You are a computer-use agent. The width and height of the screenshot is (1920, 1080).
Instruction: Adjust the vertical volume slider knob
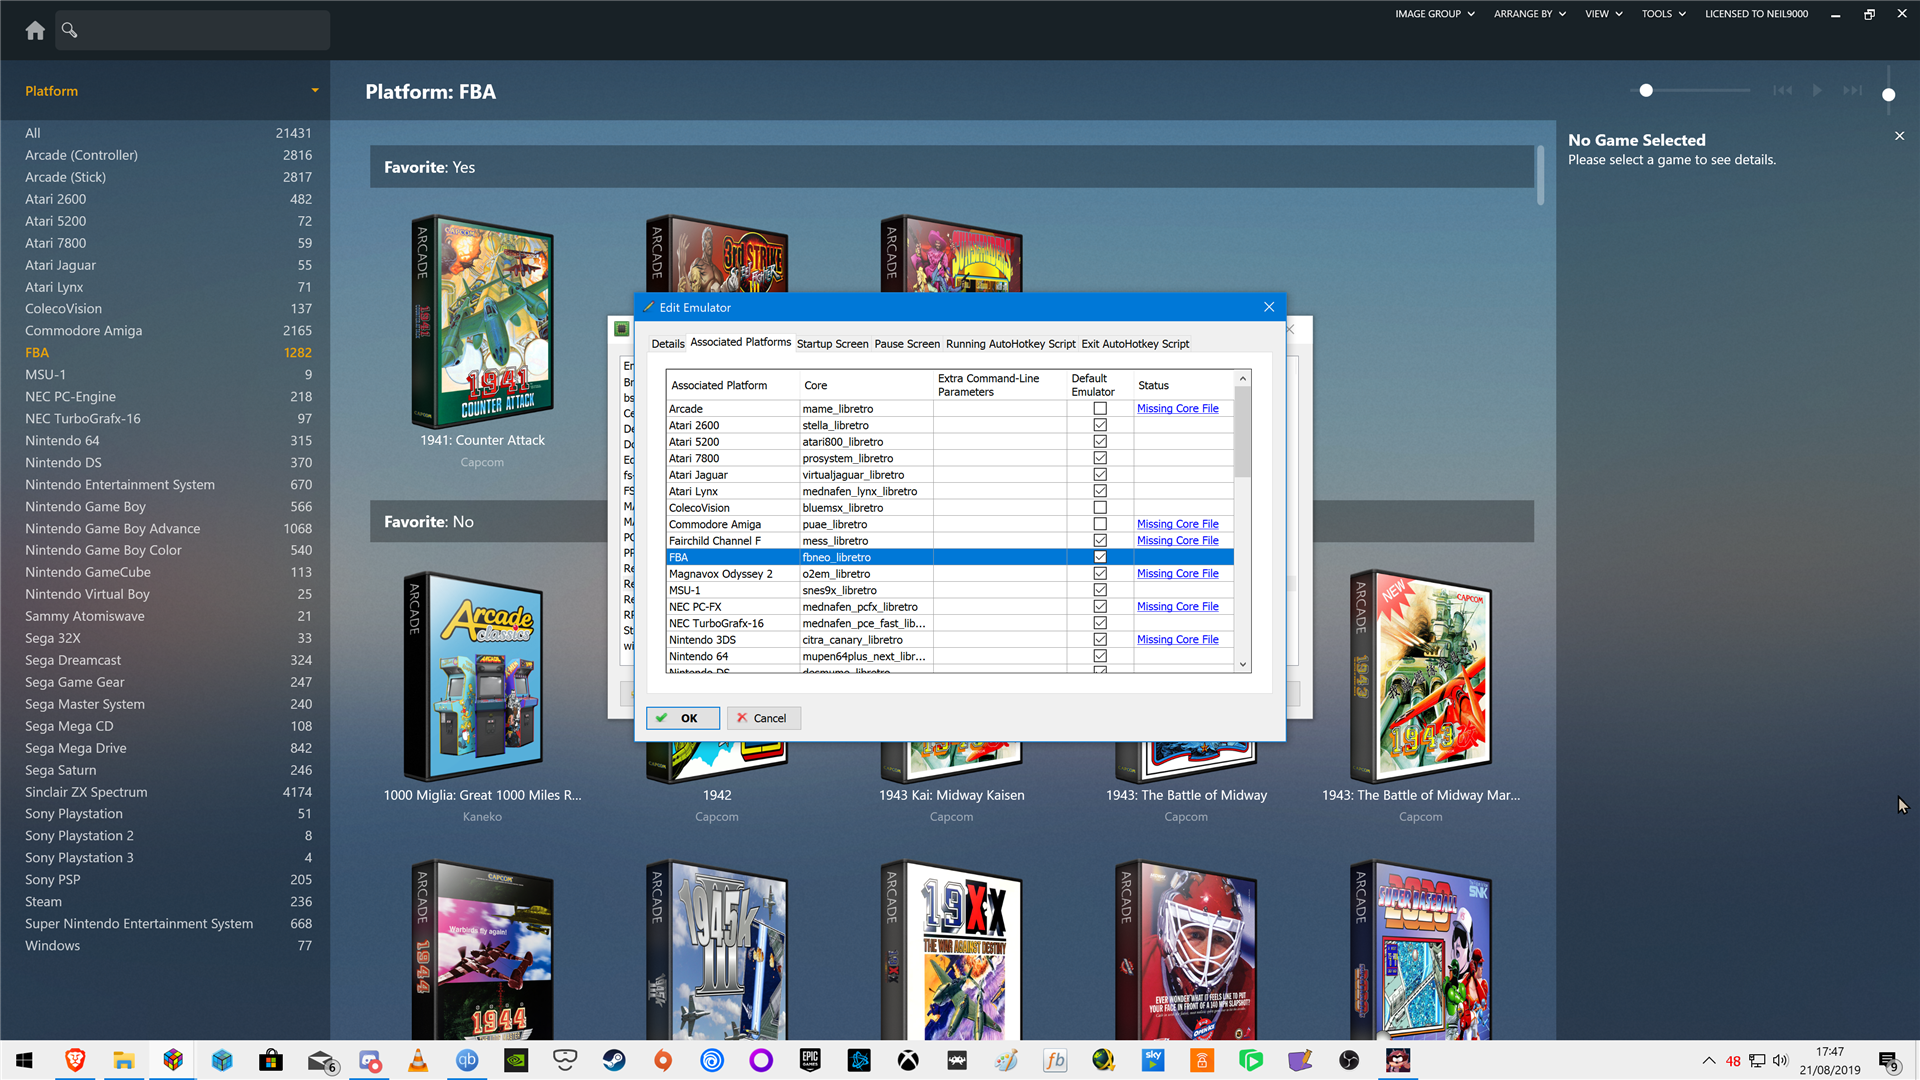pyautogui.click(x=1888, y=94)
